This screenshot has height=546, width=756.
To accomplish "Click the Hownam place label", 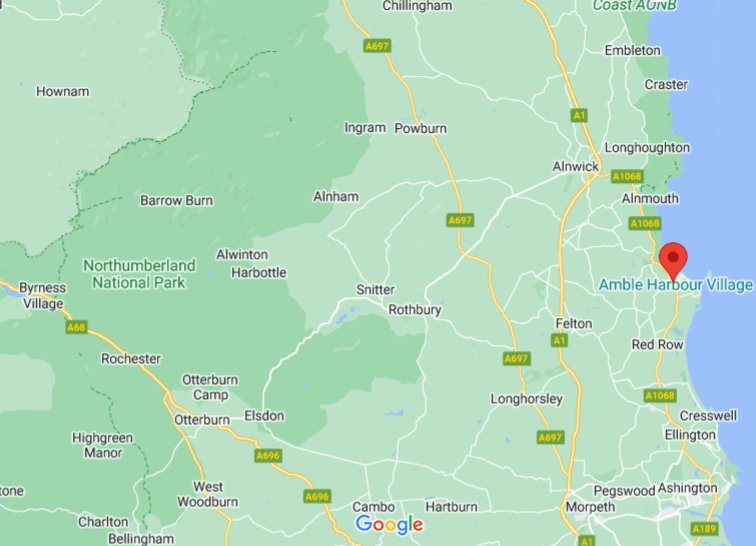I will tap(63, 92).
